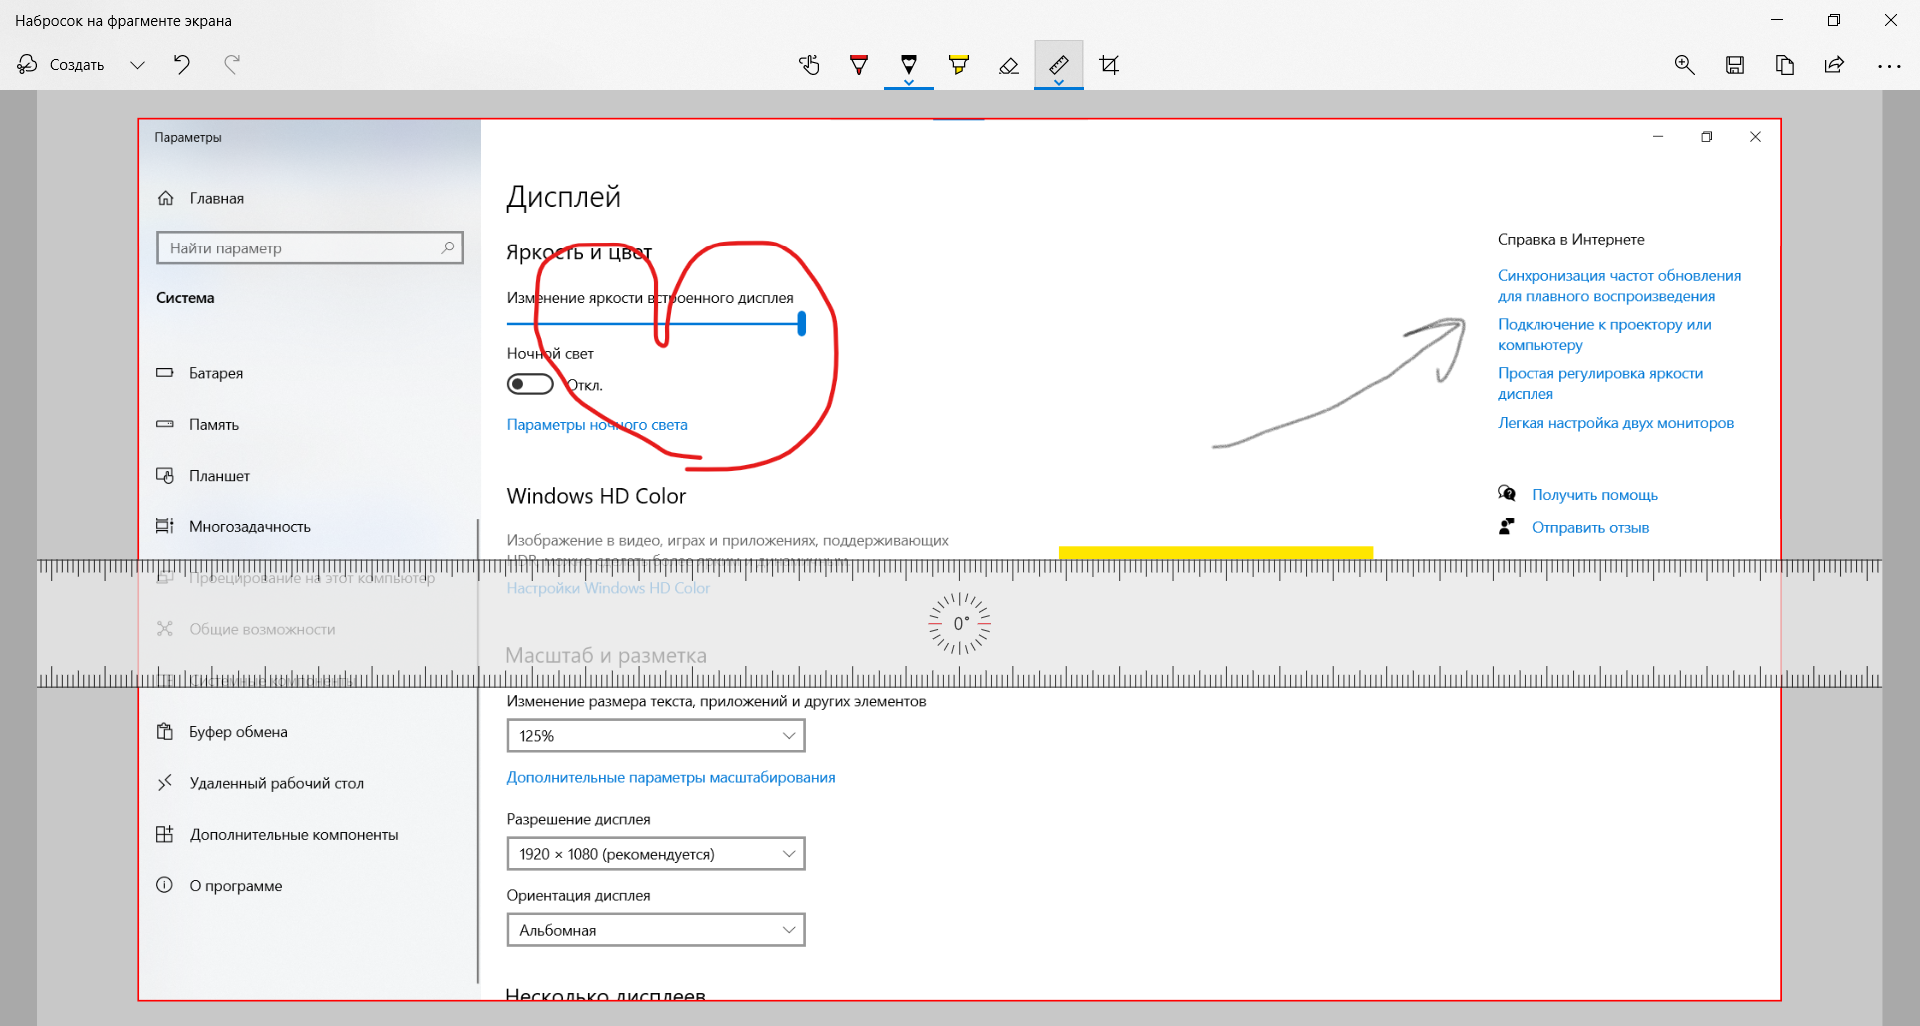Open Отправить отзыв link
1920x1026 pixels.
1590,528
